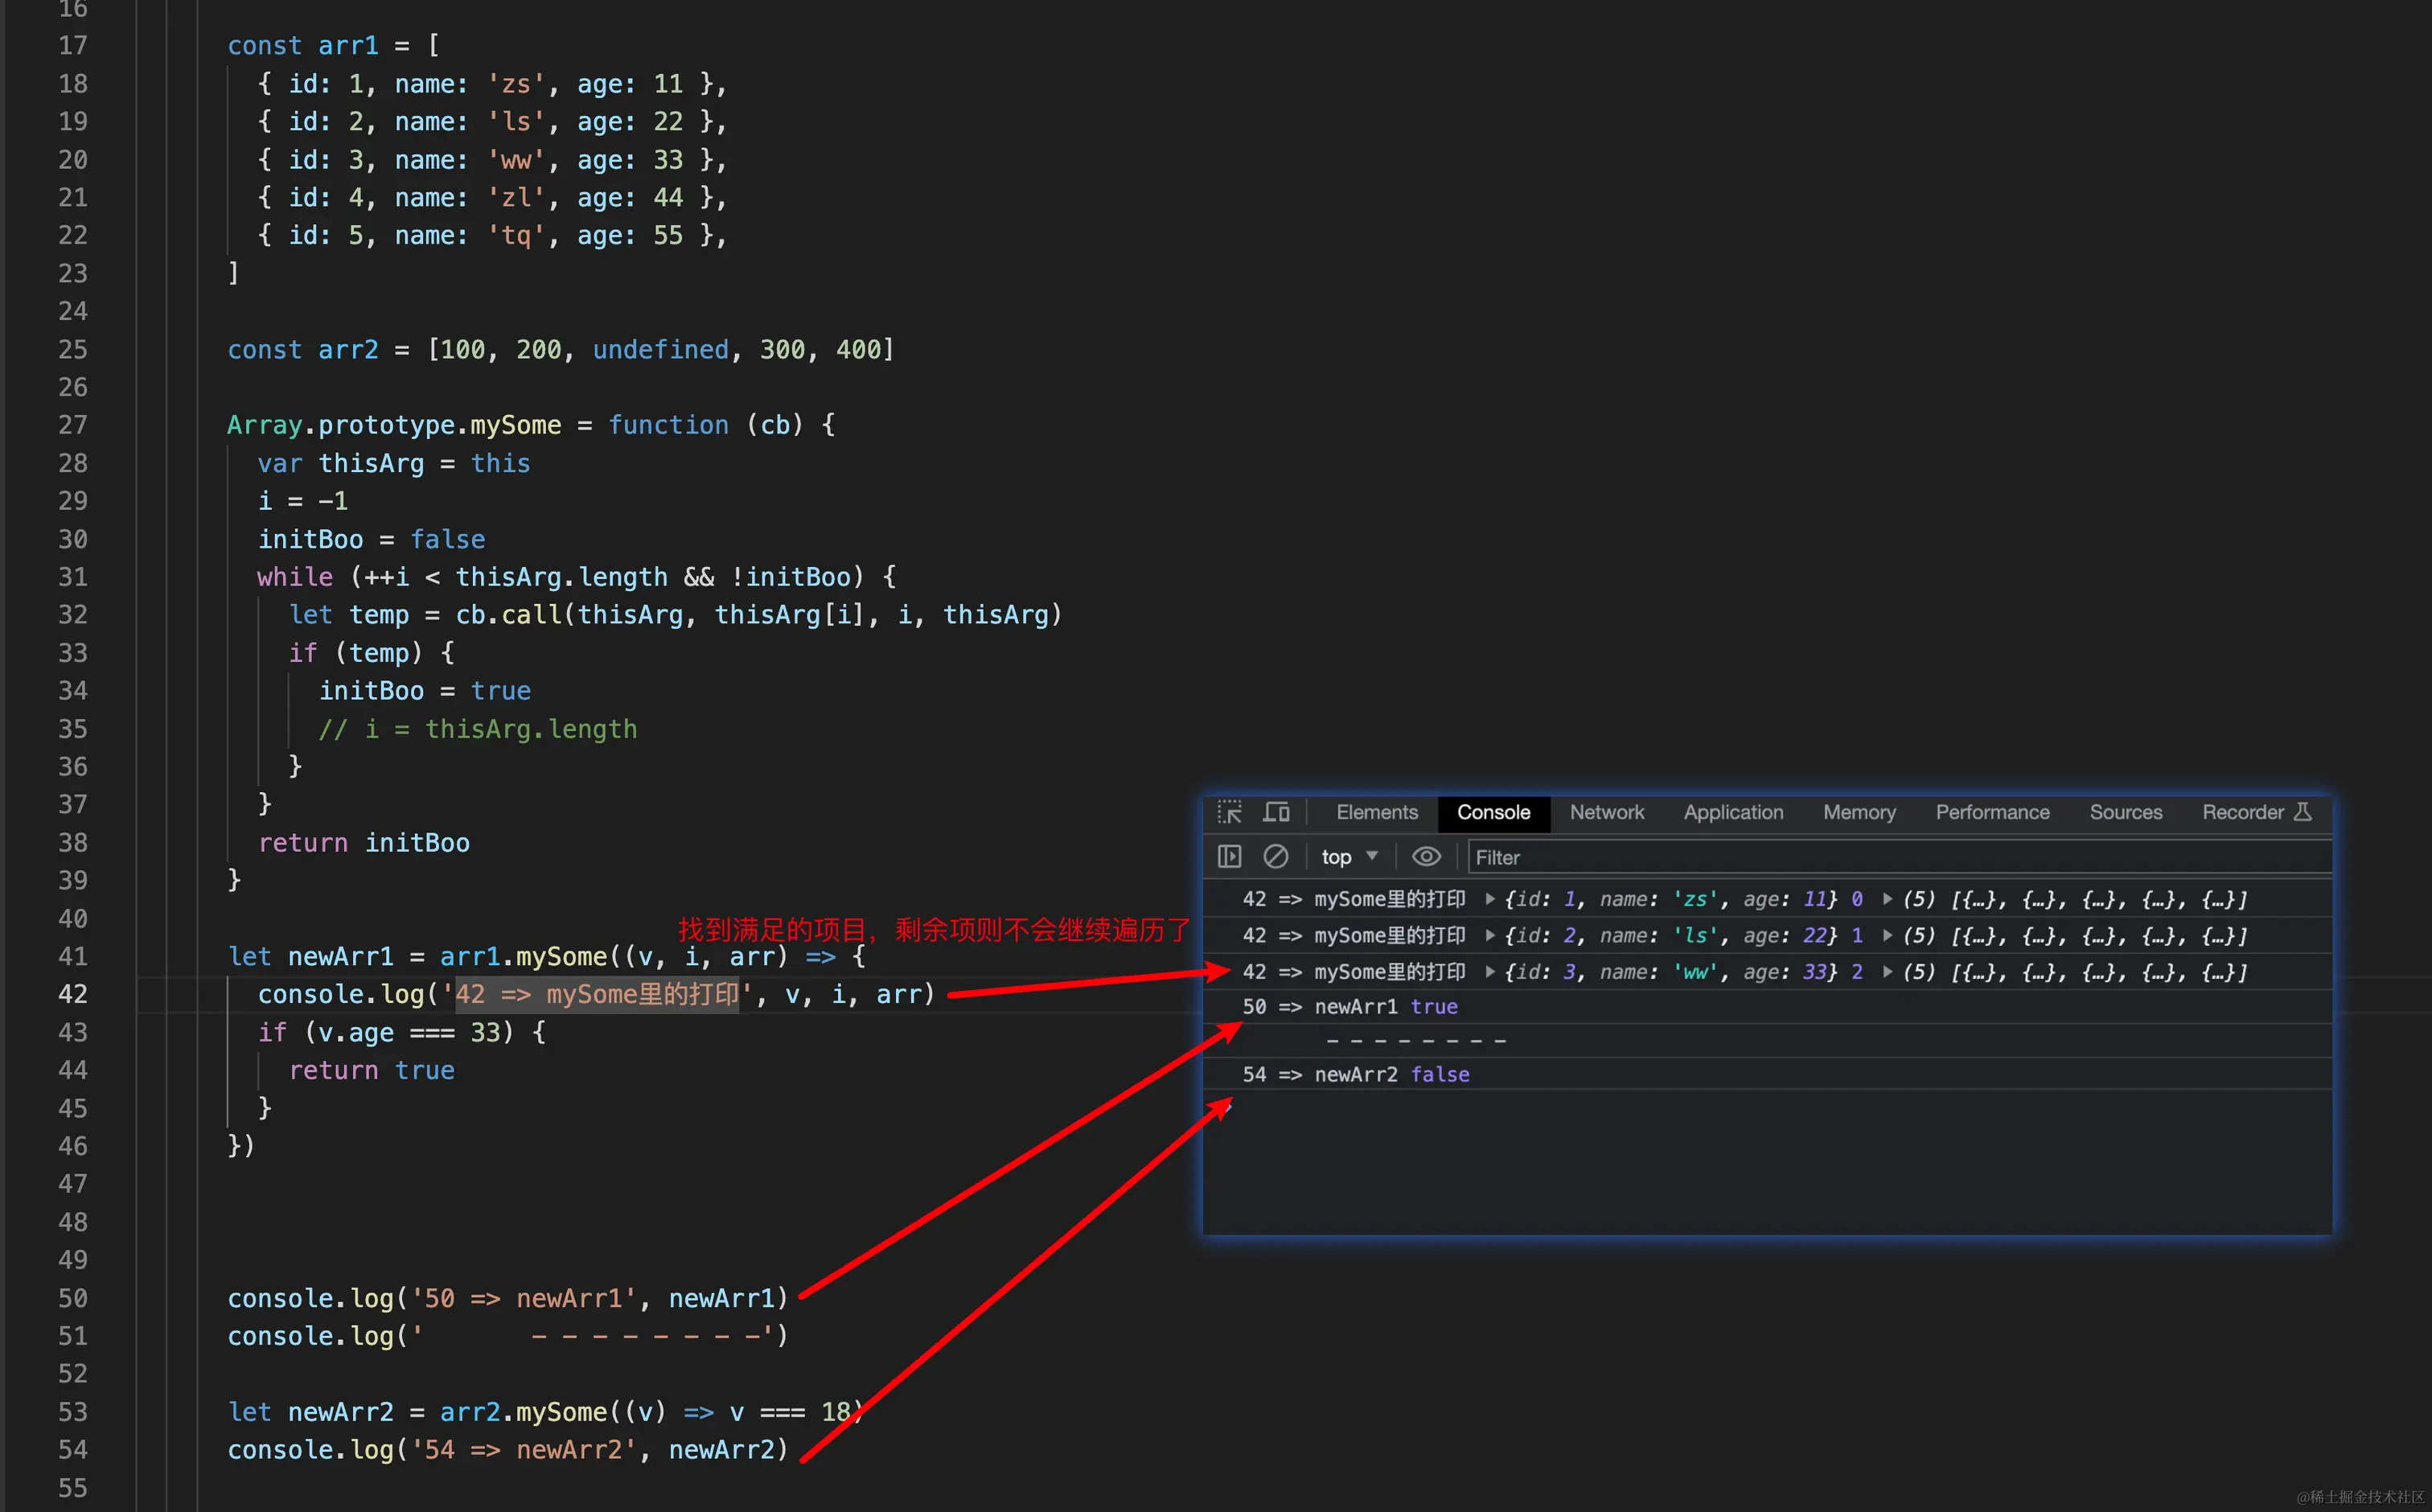Image resolution: width=2432 pixels, height=1512 pixels.
Task: Open the Performance tab
Action: [x=1992, y=812]
